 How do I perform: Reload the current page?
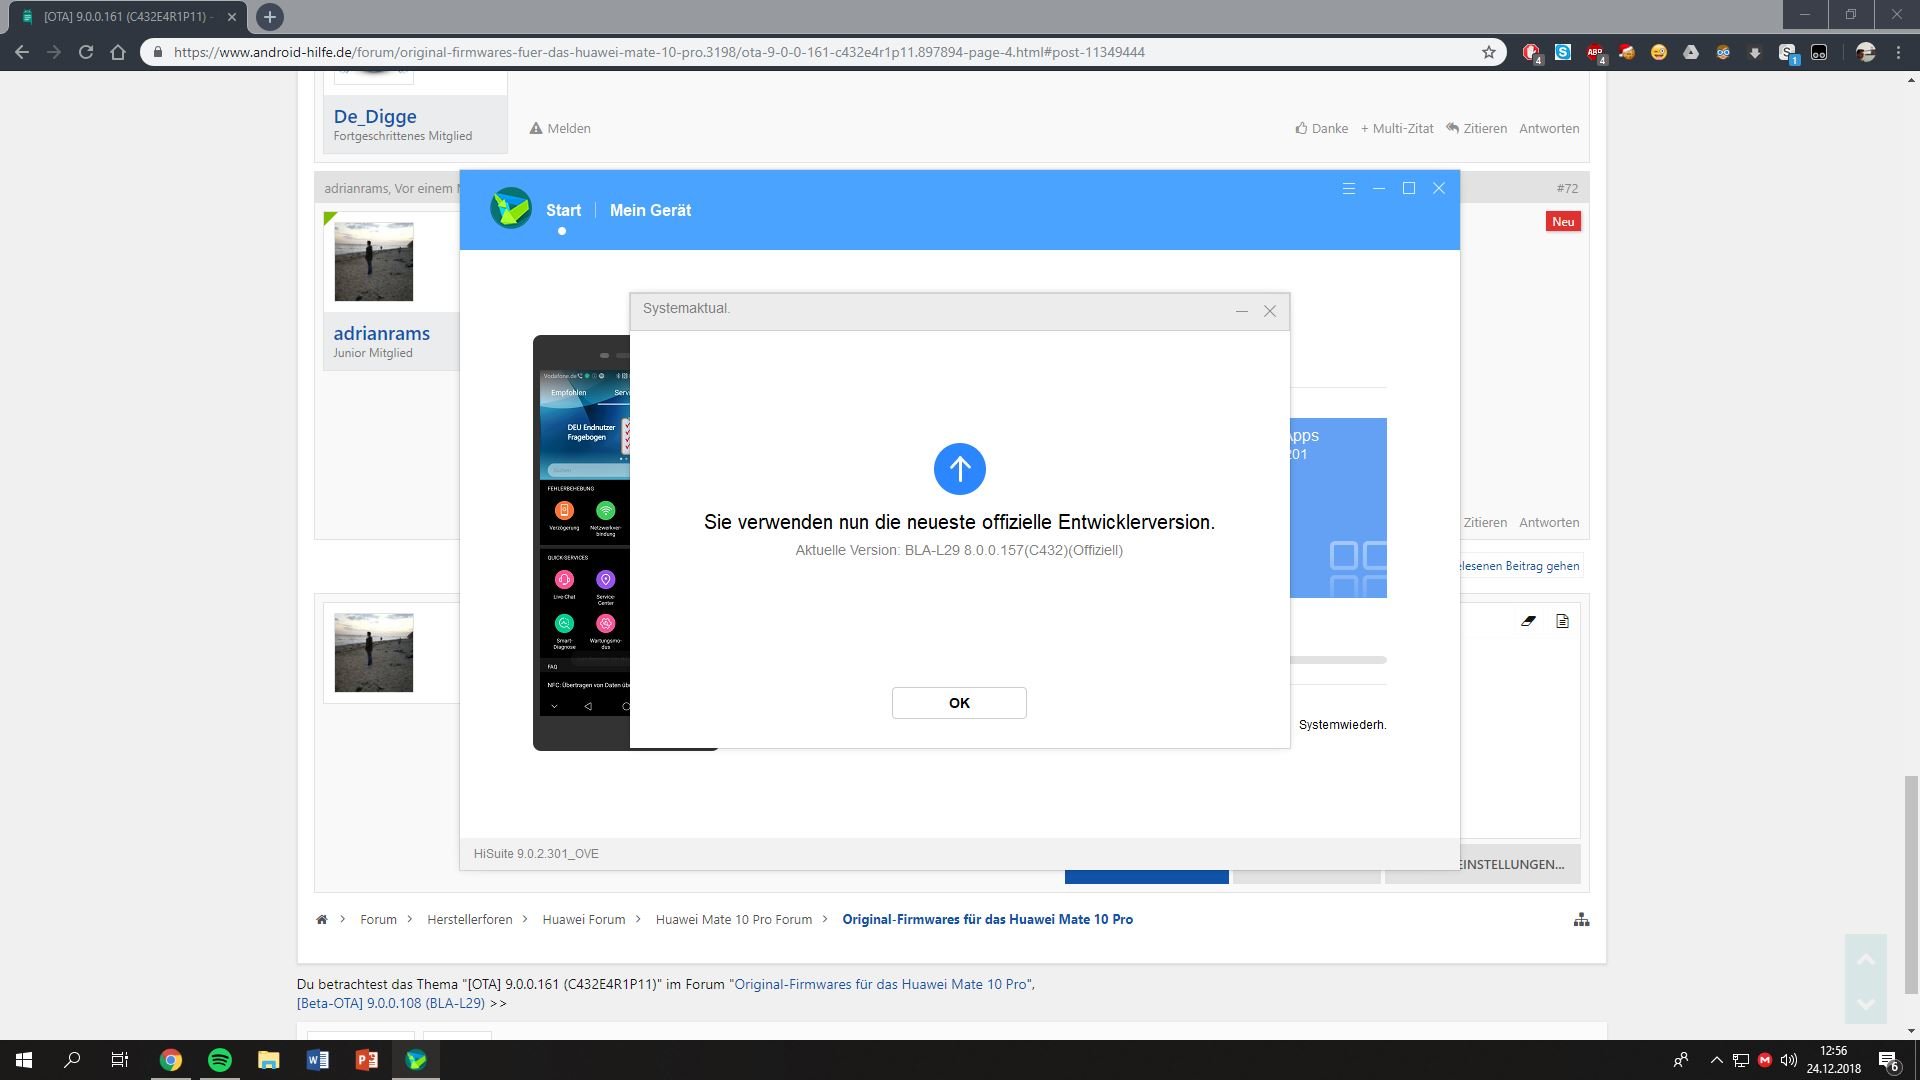[x=86, y=52]
